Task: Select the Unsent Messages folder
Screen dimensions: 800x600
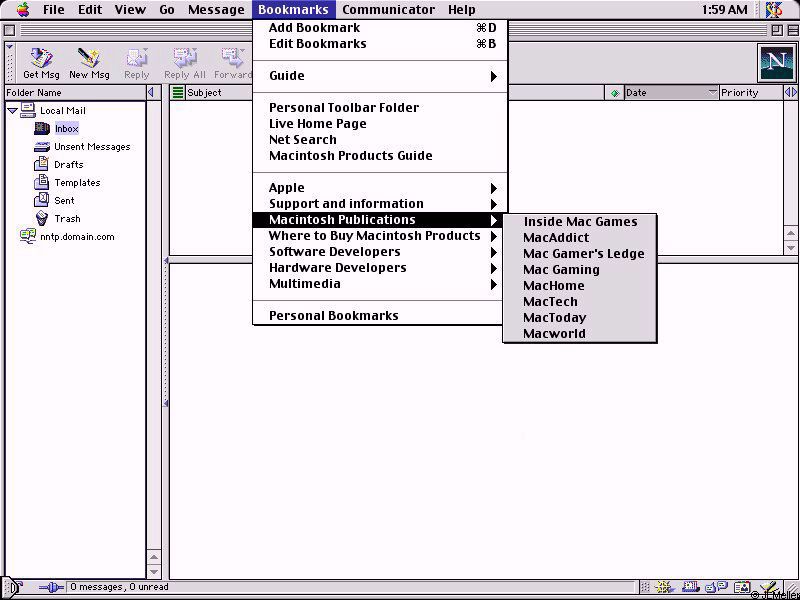Action: [x=91, y=147]
